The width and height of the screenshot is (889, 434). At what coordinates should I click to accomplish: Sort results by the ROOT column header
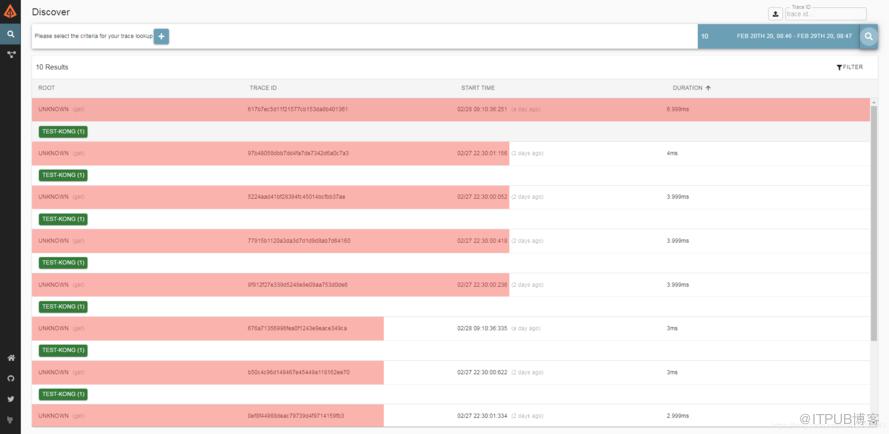[x=46, y=88]
